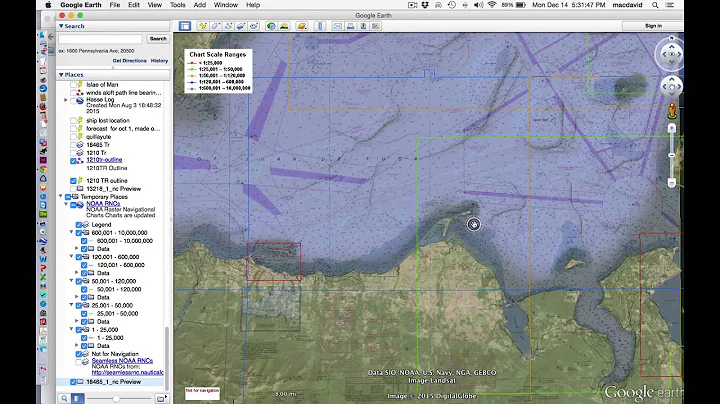Expand Data under 1 - 25,000

click(77, 345)
